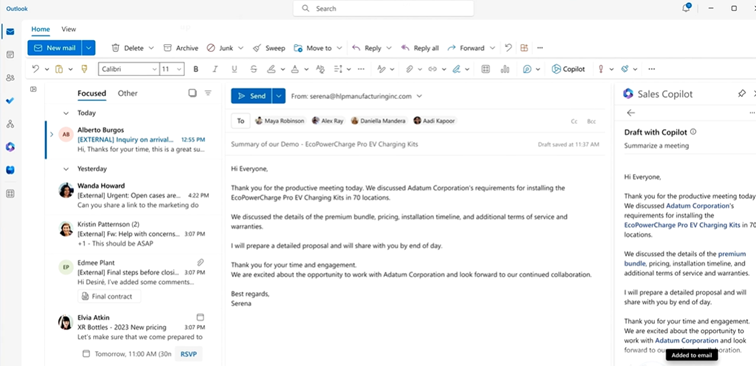756x366 pixels.
Task: Open Wanda Howard's email
Action: [x=135, y=195]
